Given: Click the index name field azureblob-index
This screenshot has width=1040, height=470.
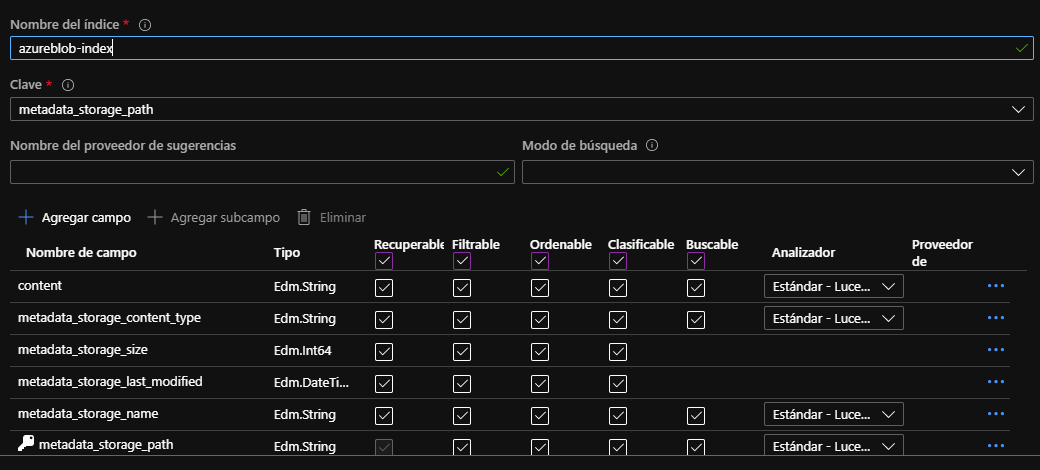Looking at the screenshot, I should click(x=521, y=48).
